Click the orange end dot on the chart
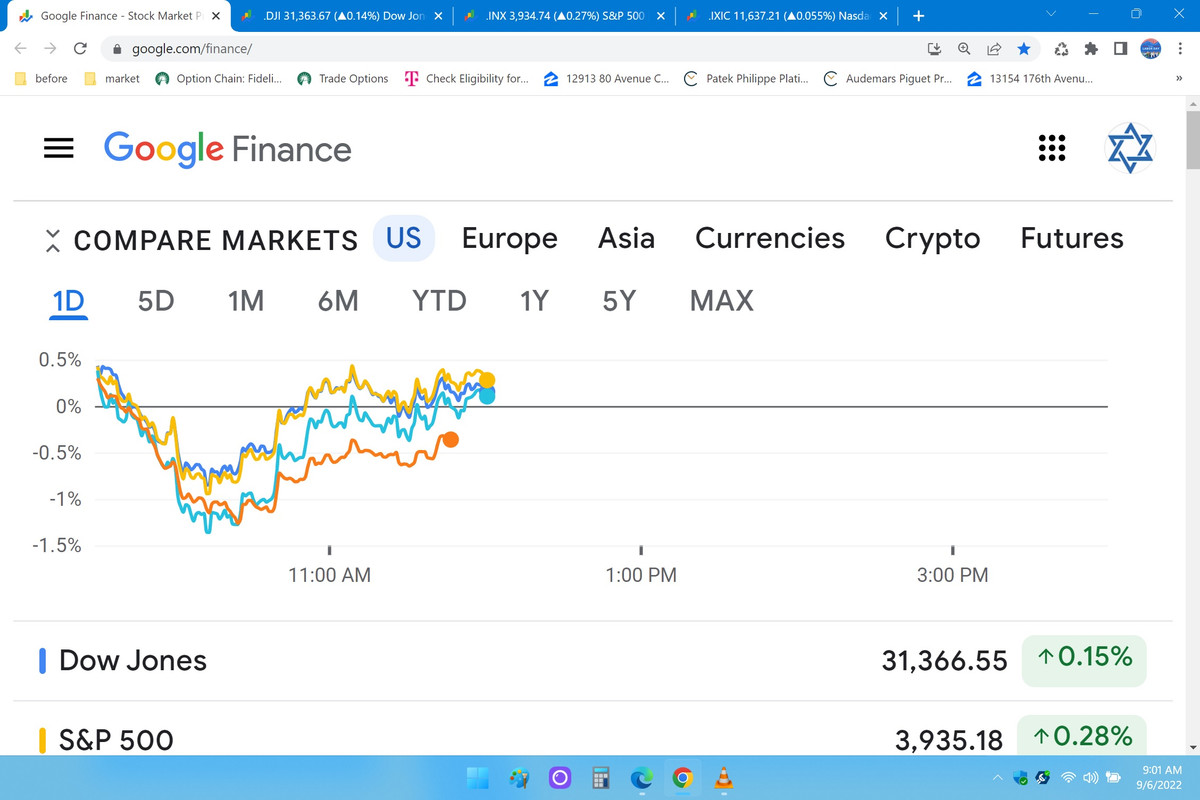Screen dimensions: 1200x800 pyautogui.click(x=451, y=439)
